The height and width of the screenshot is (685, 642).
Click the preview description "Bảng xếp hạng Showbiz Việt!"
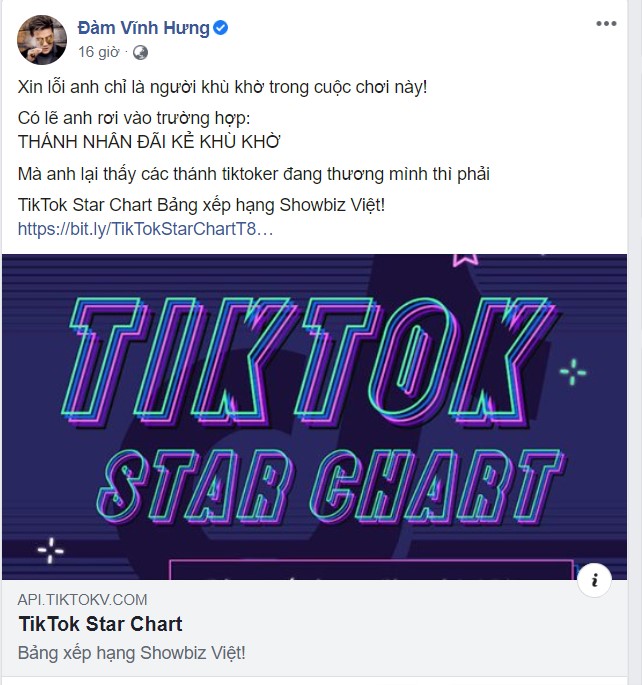click(x=132, y=652)
